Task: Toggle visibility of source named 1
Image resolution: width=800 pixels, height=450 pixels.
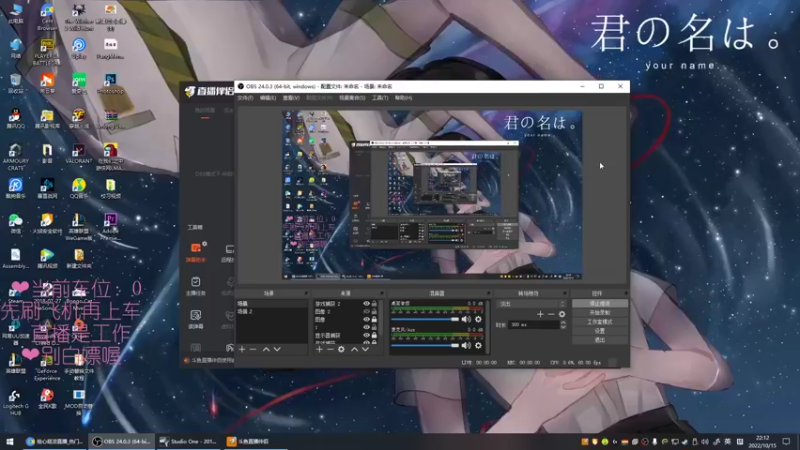Action: click(366, 327)
